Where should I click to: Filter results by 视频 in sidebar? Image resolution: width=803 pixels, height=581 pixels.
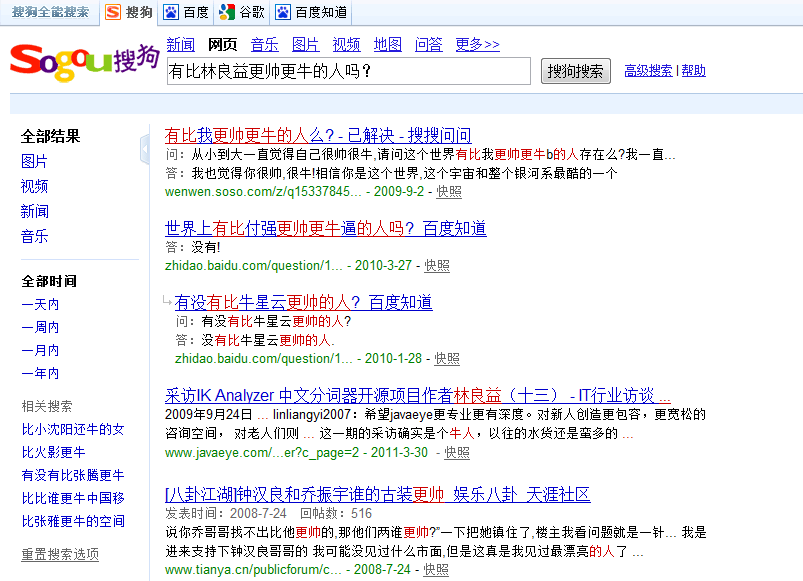[x=34, y=186]
